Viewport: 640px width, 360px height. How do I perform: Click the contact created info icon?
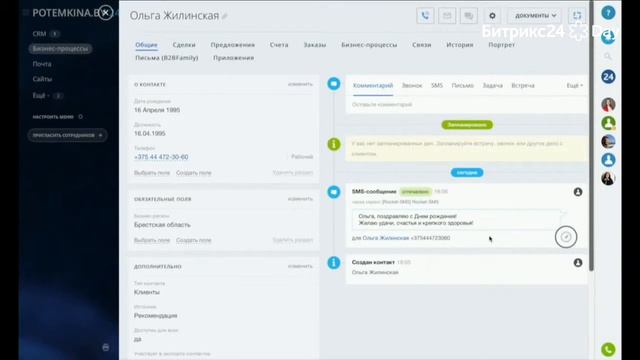[334, 263]
